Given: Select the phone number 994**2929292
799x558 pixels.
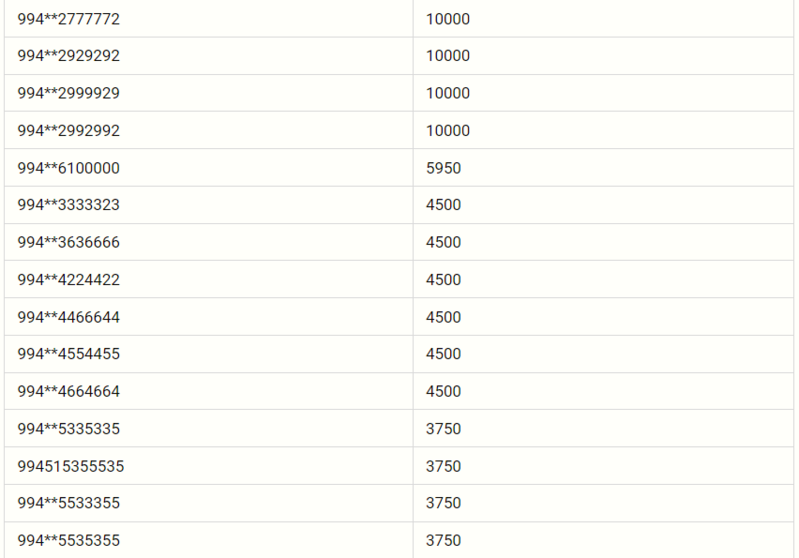Looking at the screenshot, I should tap(68, 56).
